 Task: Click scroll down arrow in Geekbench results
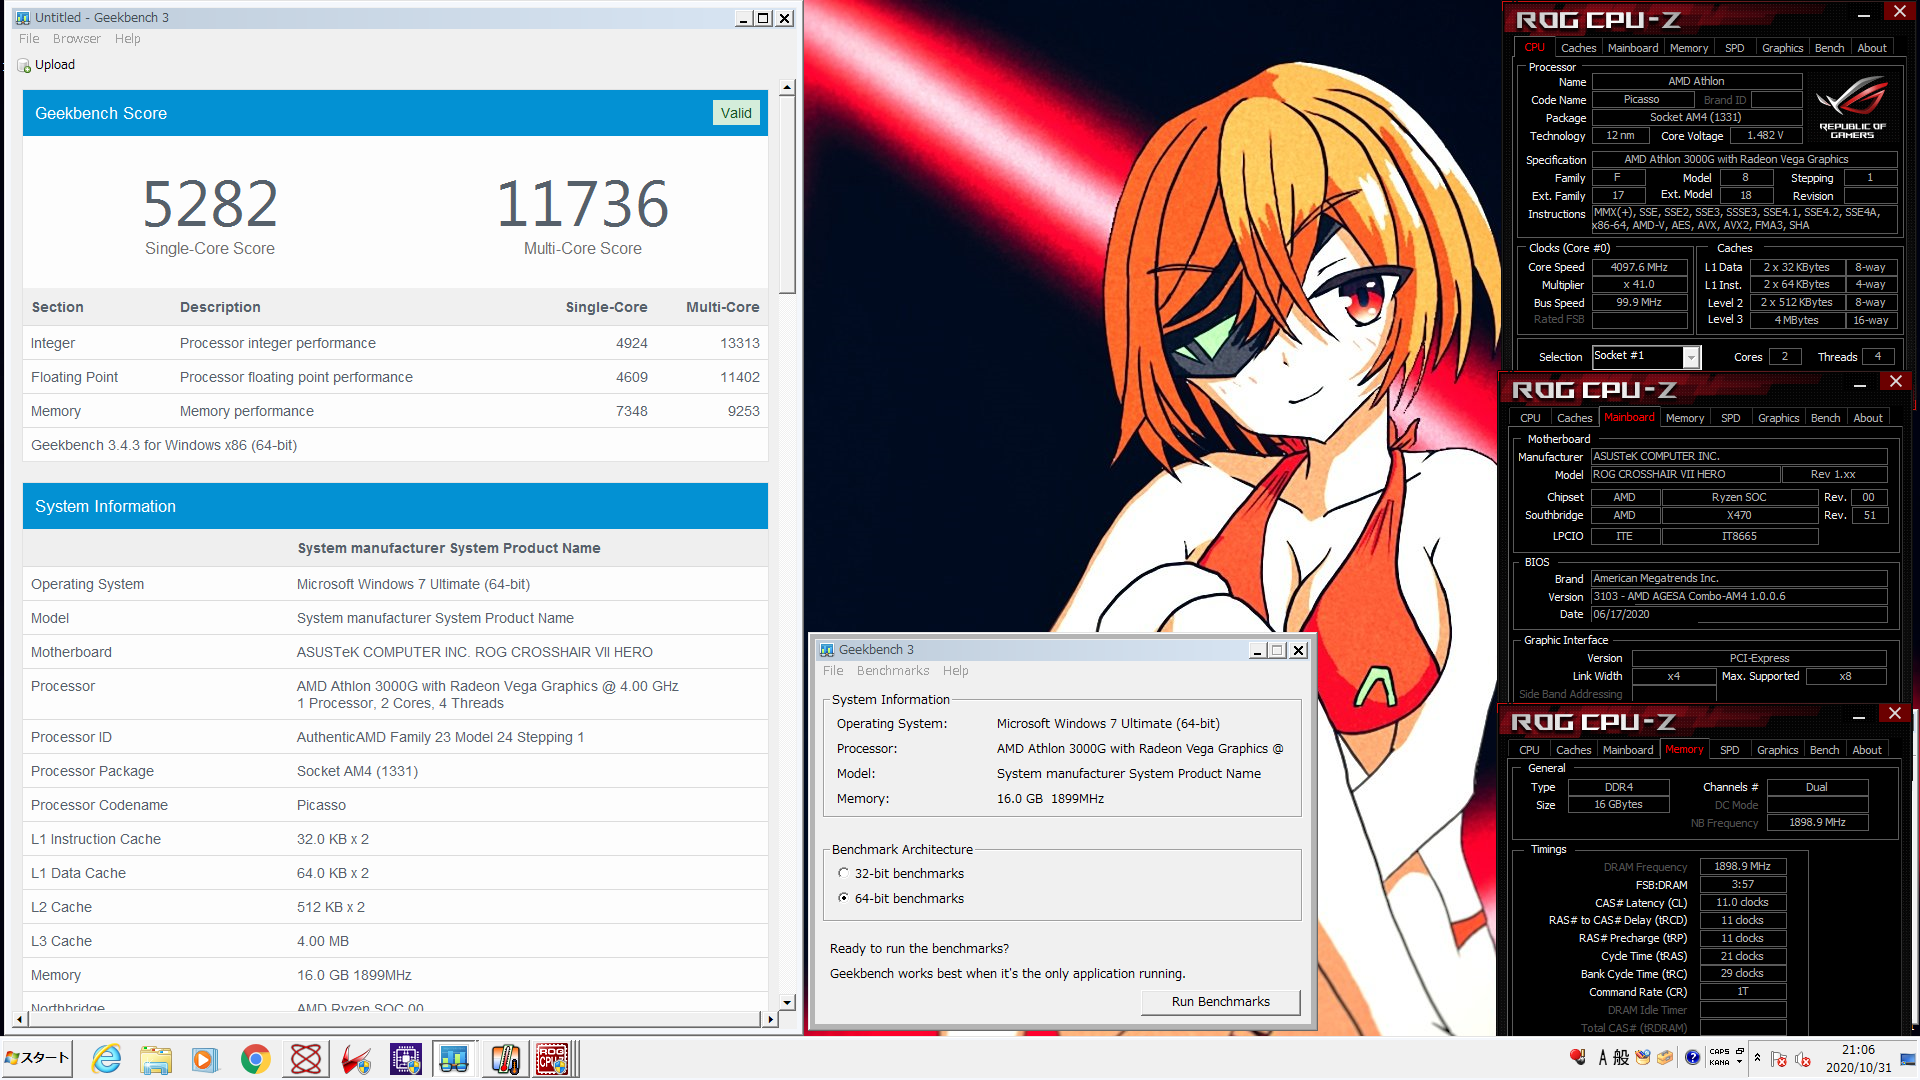(787, 1002)
